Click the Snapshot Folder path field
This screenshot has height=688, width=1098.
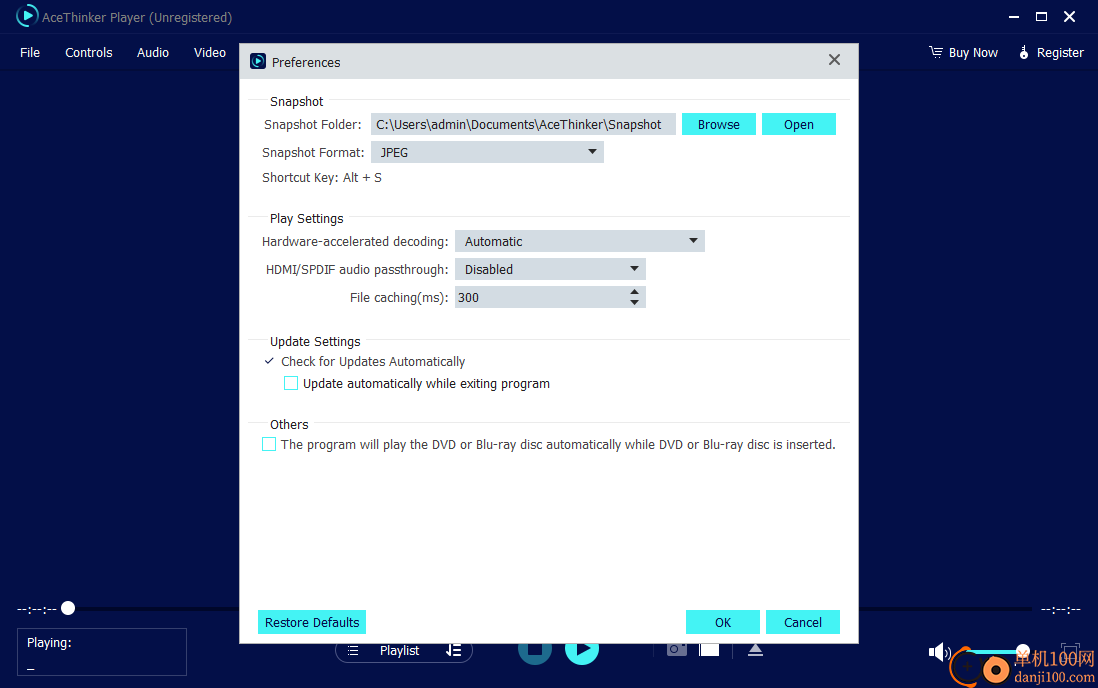click(x=523, y=124)
